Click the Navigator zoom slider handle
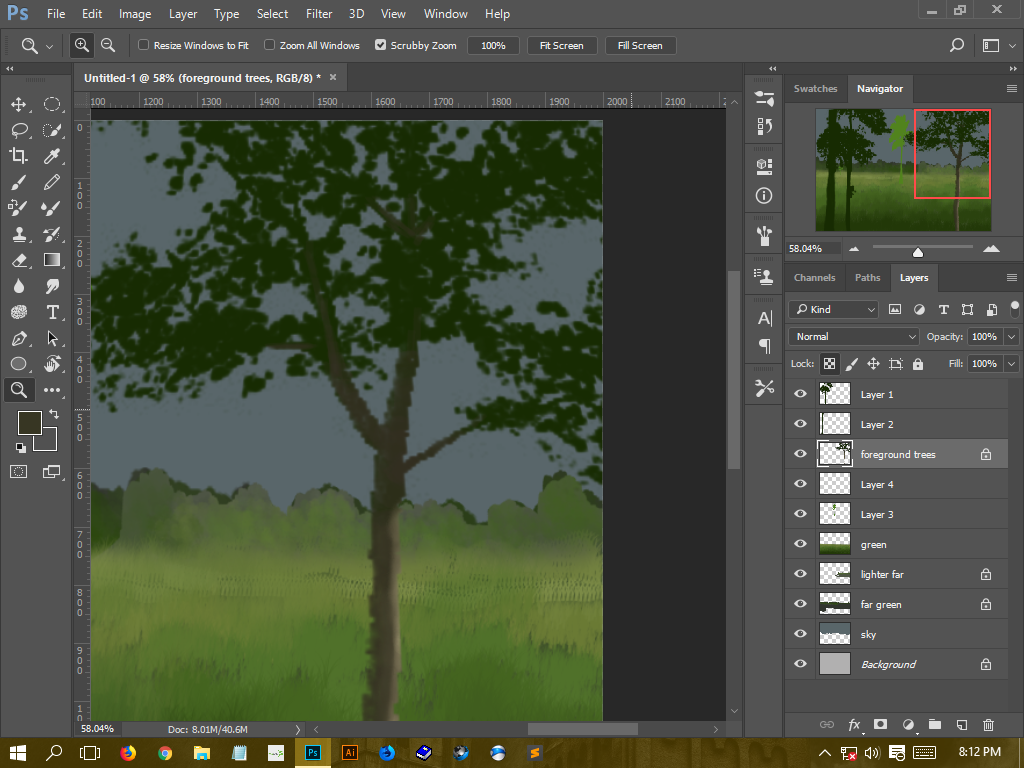Viewport: 1024px width, 768px height. pos(918,252)
